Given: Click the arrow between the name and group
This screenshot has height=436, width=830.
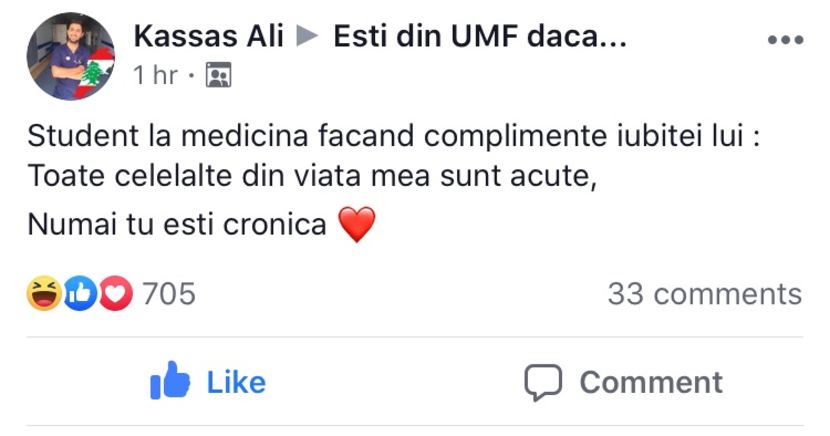Looking at the screenshot, I should coord(309,38).
